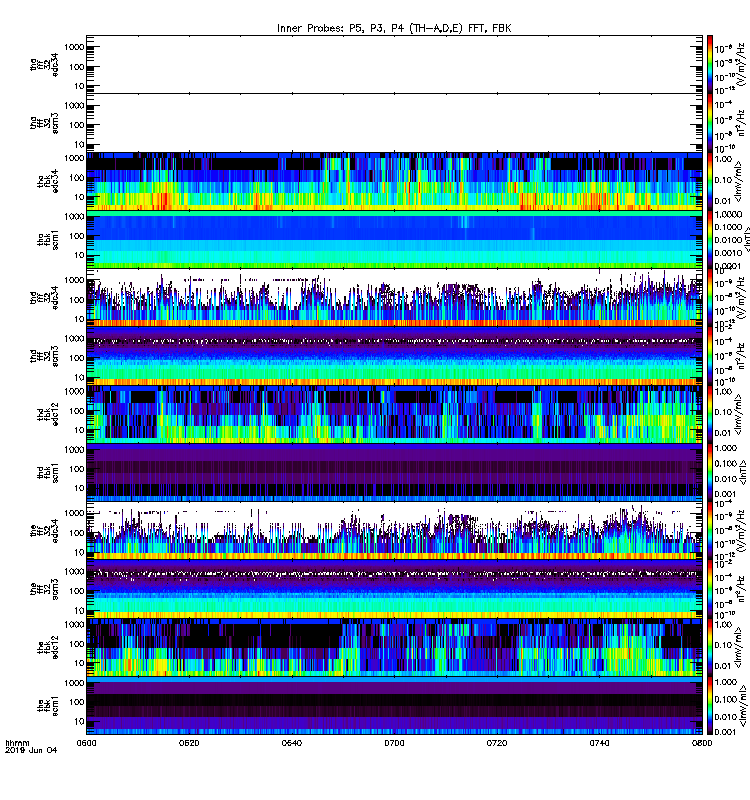The width and height of the screenshot is (750, 800).
Task: Click the 'thd fbk edc12' panel label
Action: 48,414
